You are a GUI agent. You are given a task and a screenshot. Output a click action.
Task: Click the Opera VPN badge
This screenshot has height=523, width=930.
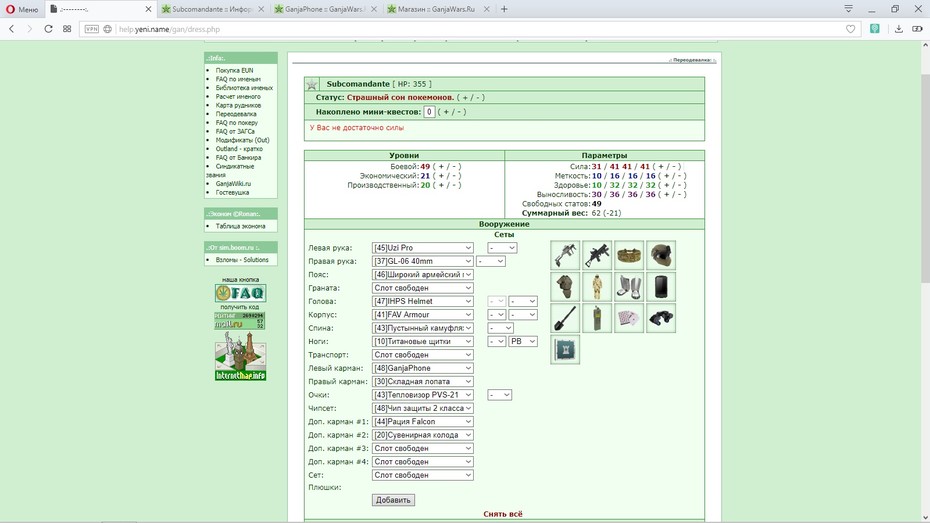pyautogui.click(x=91, y=29)
